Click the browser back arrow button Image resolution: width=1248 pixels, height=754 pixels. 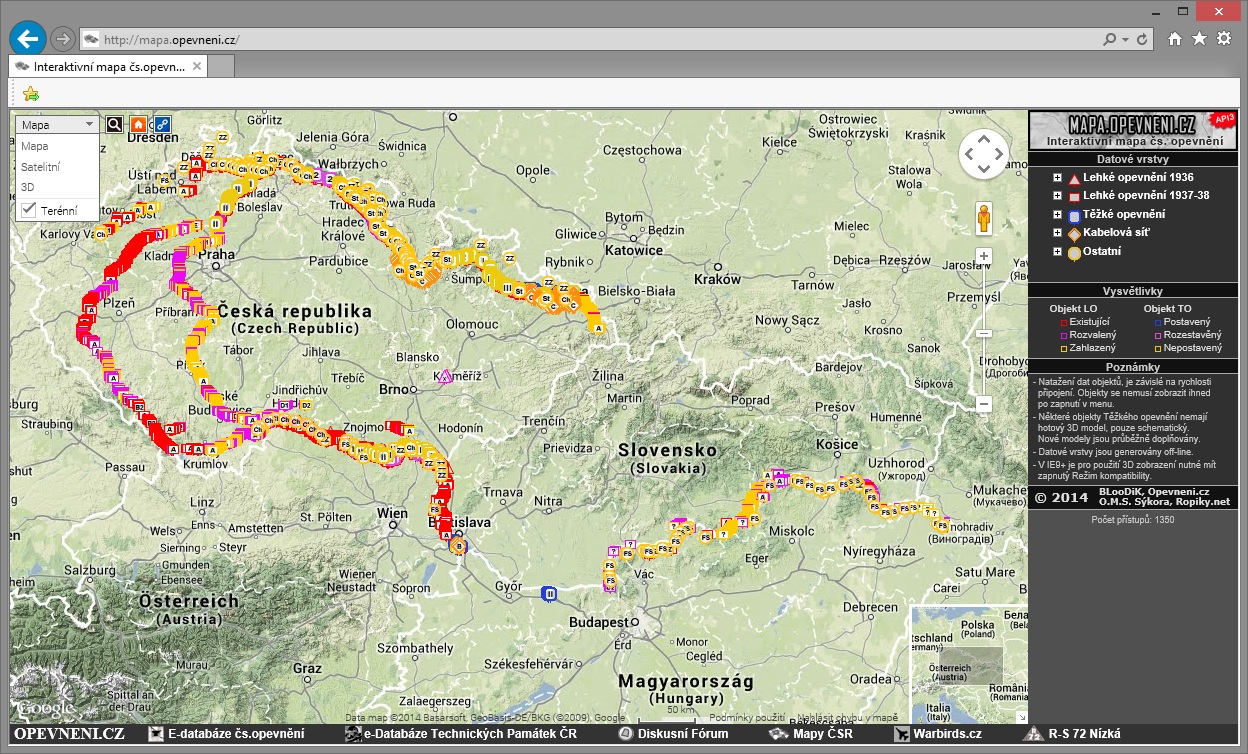[28, 39]
